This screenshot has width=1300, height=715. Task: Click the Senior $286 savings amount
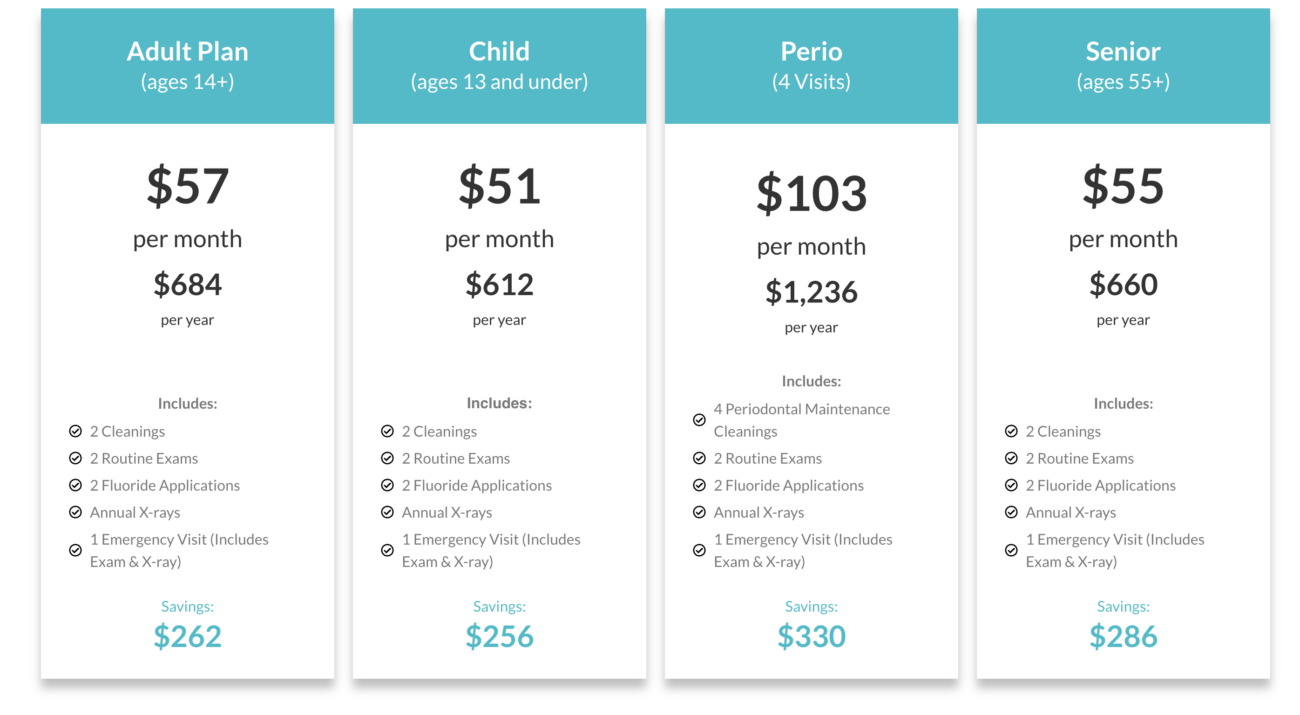tap(1123, 637)
